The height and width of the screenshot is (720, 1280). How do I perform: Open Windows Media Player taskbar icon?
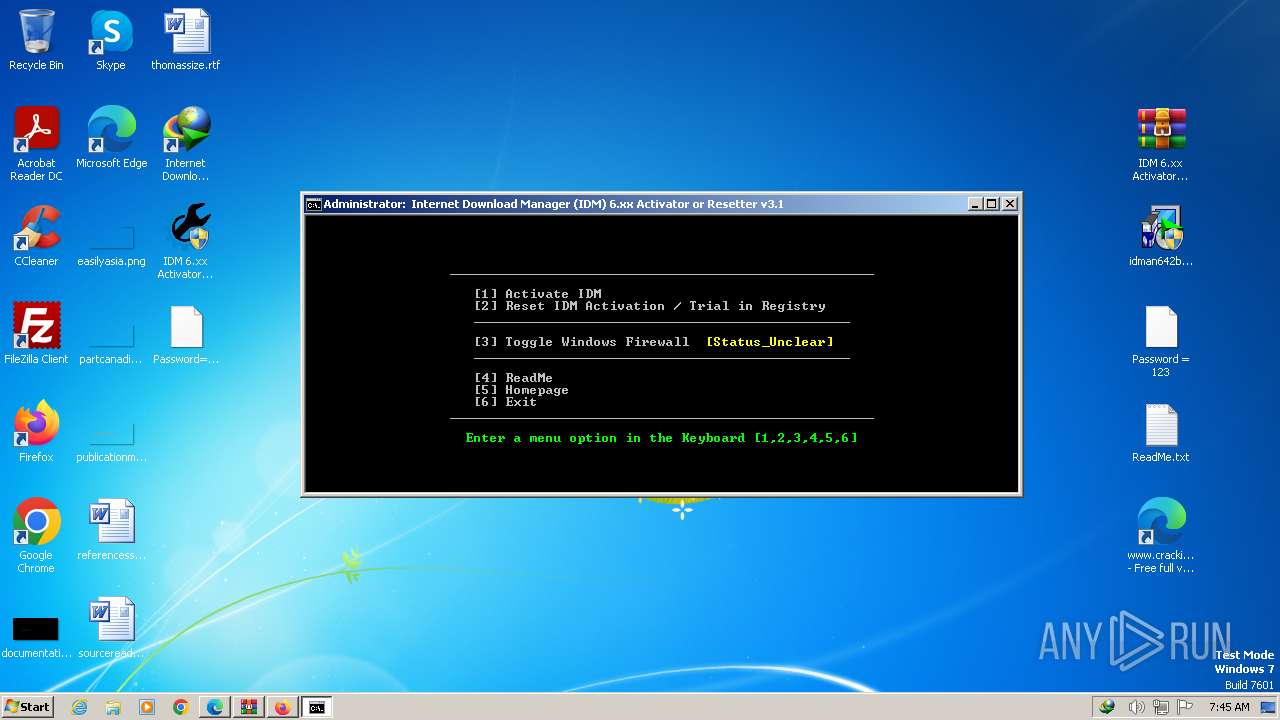pyautogui.click(x=147, y=707)
